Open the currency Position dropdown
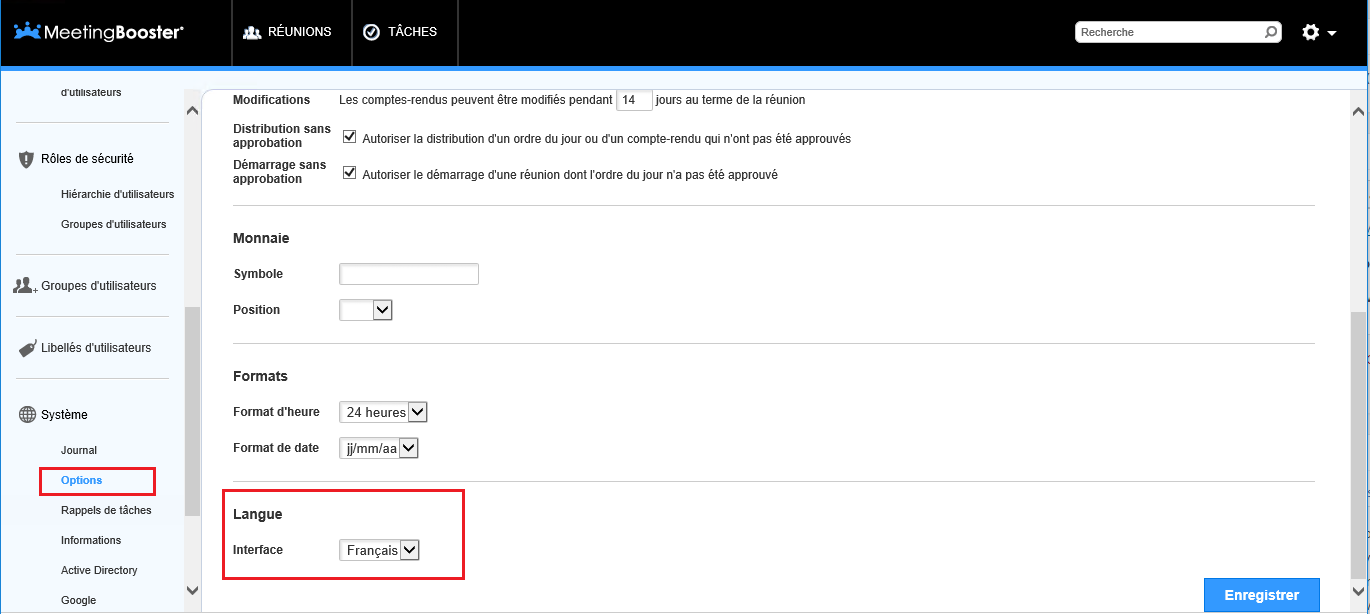Viewport: 1371px width, 616px height. click(x=366, y=310)
